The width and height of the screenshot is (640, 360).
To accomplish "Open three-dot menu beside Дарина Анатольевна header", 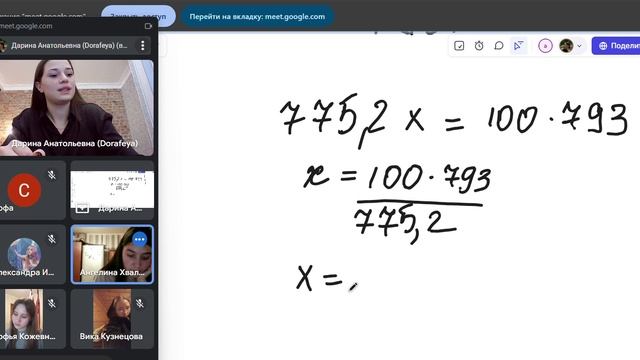I will click(142, 45).
